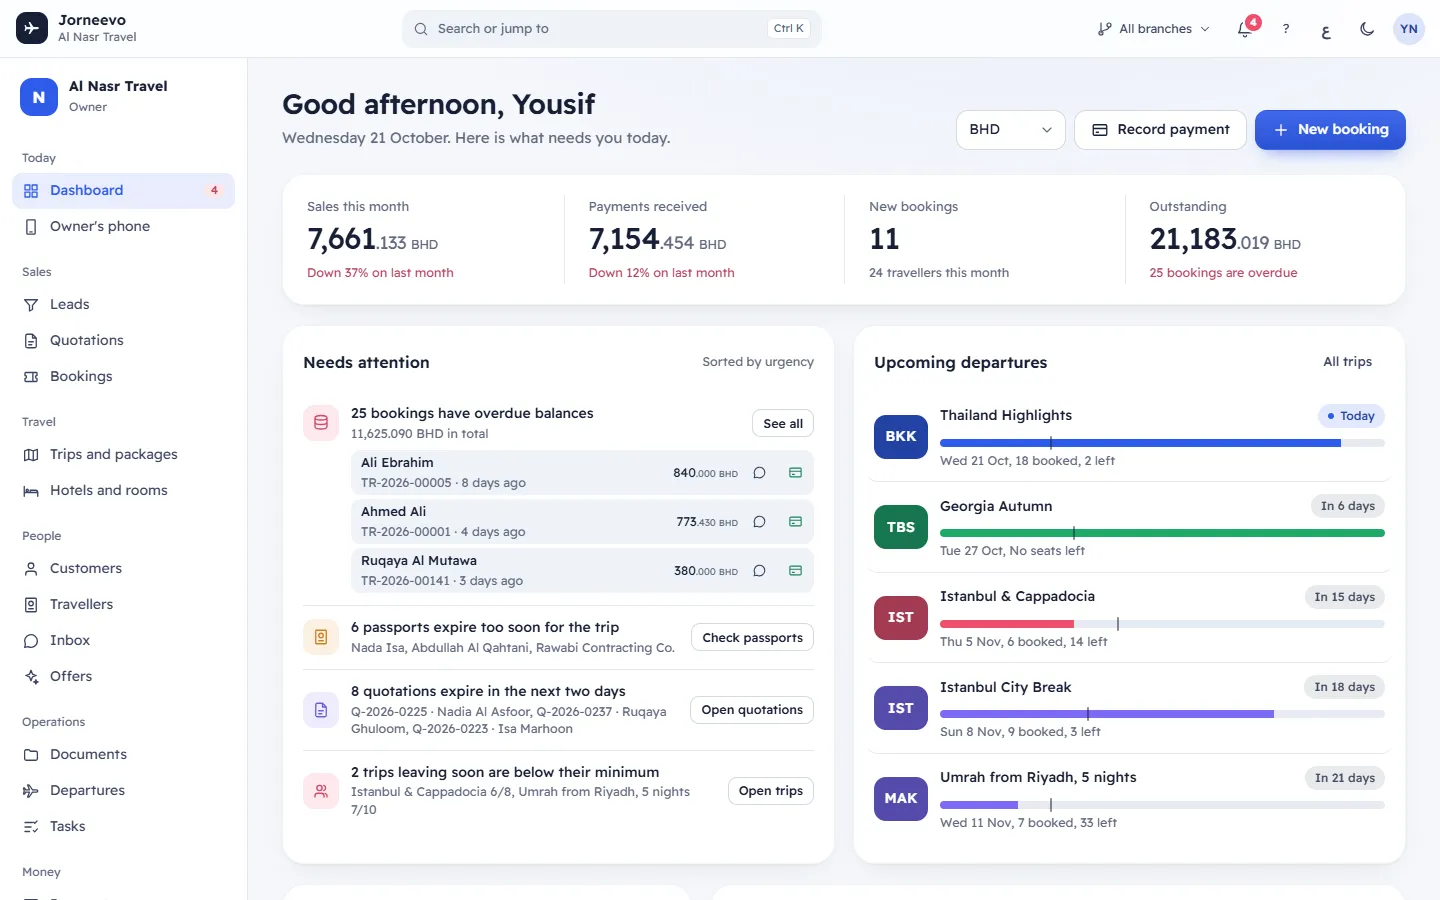Open the BKK Thailand Highlights badge

point(901,437)
